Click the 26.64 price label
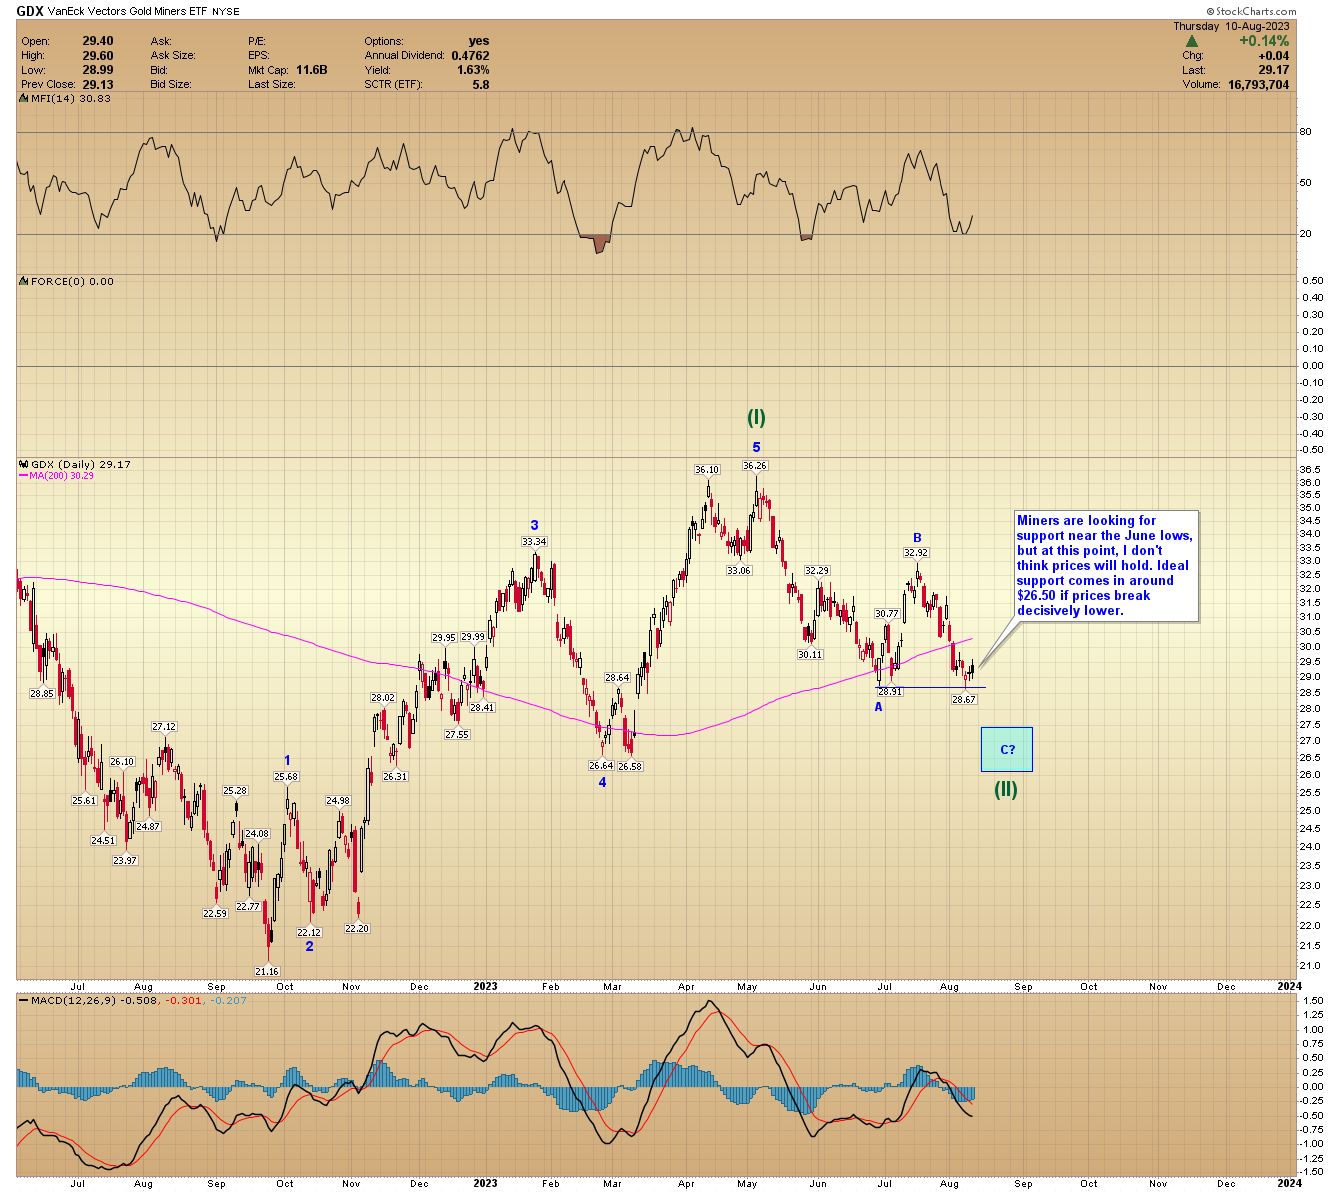The image size is (1340, 1192). coord(601,766)
